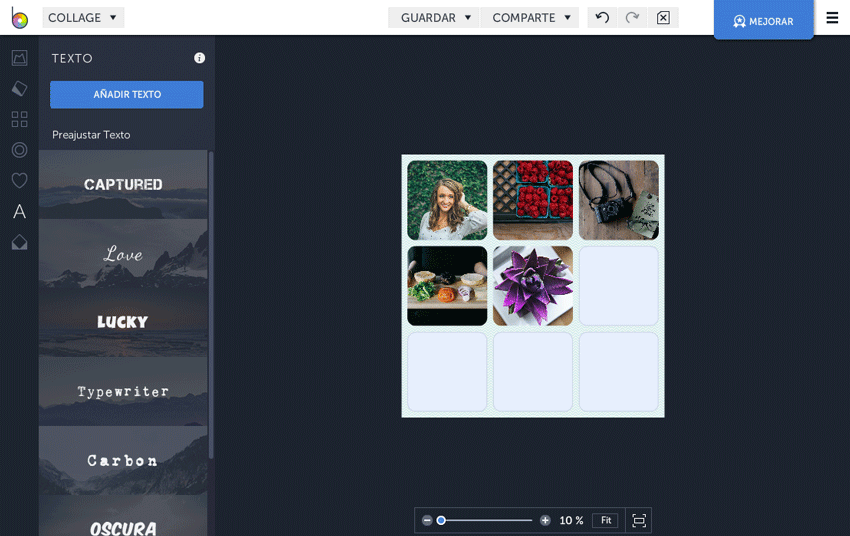Click the Preajustar Texto label
Screen dimensions: 850x536
(x=91, y=135)
